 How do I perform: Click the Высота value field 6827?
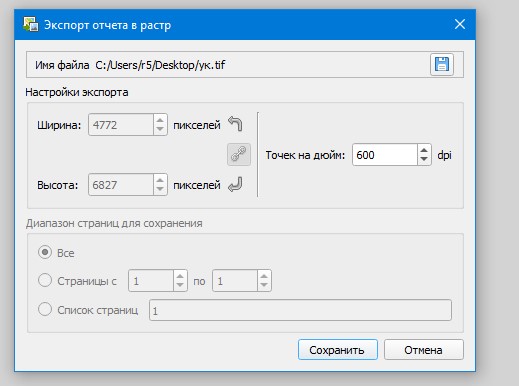pyautogui.click(x=121, y=185)
